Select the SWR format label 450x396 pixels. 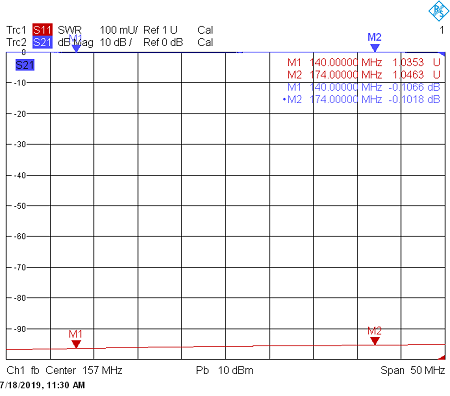pyautogui.click(x=70, y=30)
